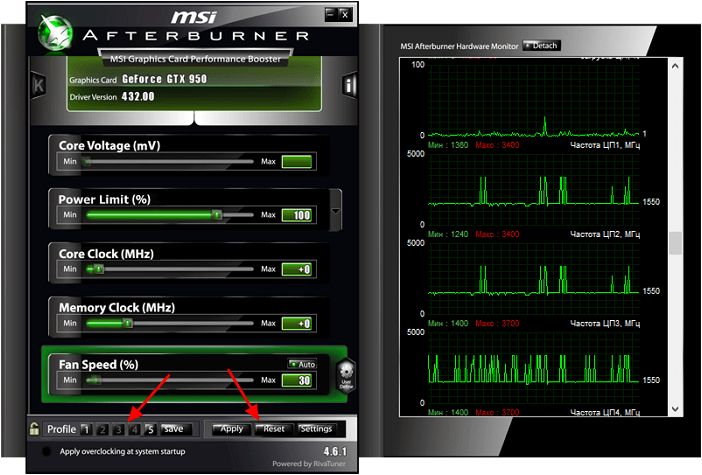Expand the Power Limit side arrow
702x475 pixels.
(335, 210)
